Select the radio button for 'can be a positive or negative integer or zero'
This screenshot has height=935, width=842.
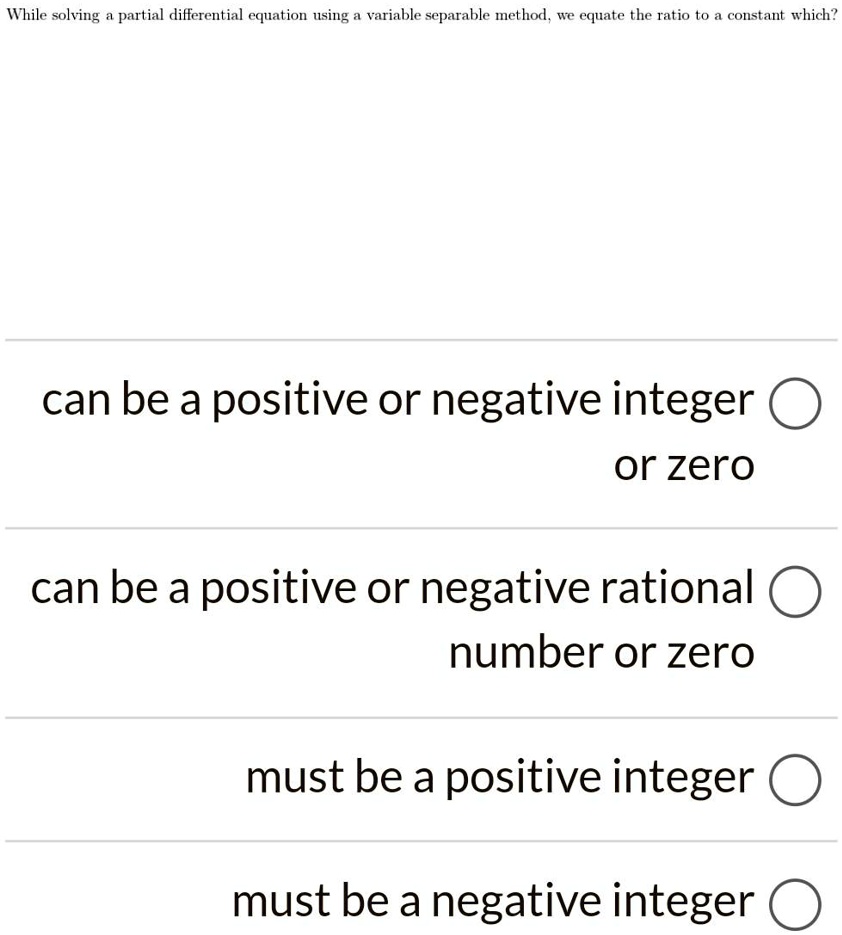[795, 402]
